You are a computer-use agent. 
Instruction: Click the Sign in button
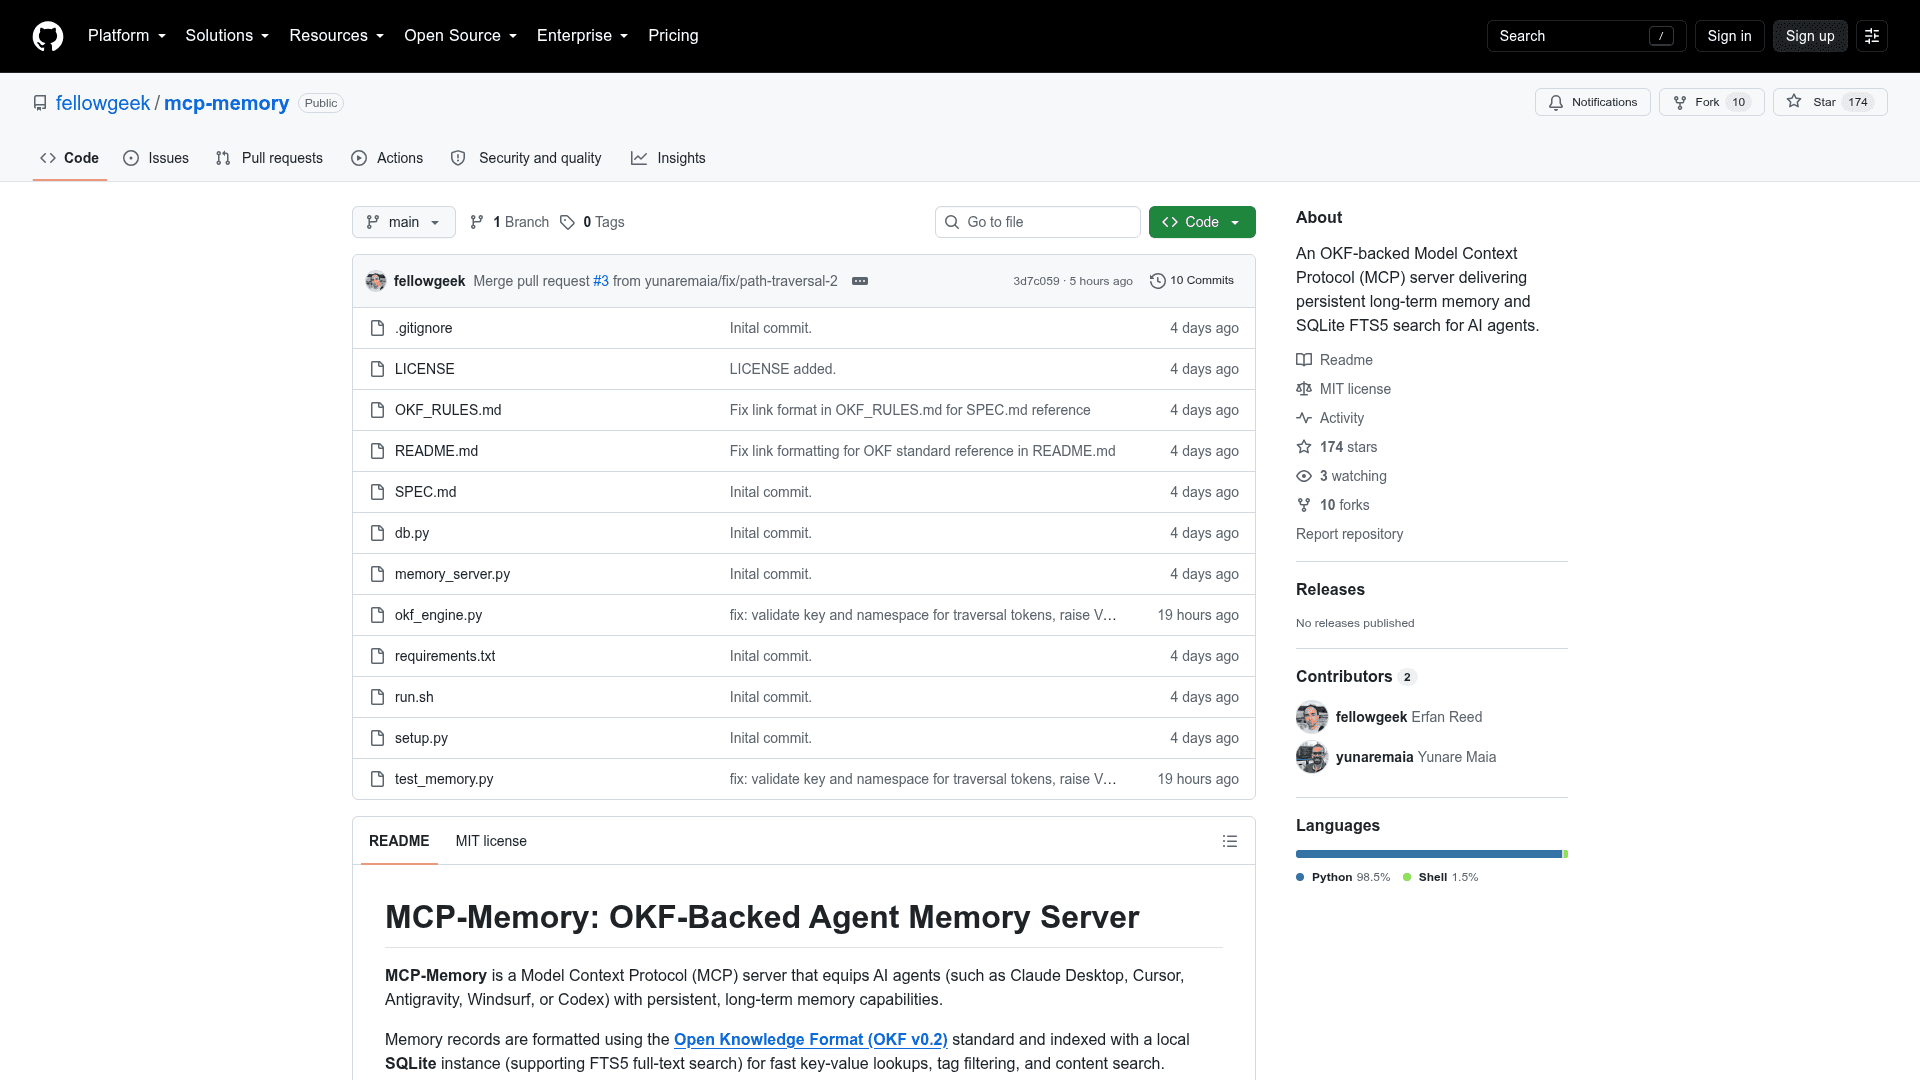tap(1729, 36)
